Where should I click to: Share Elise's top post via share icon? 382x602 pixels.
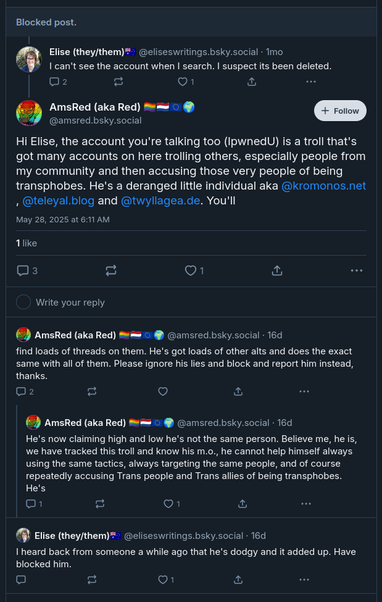pos(251,82)
